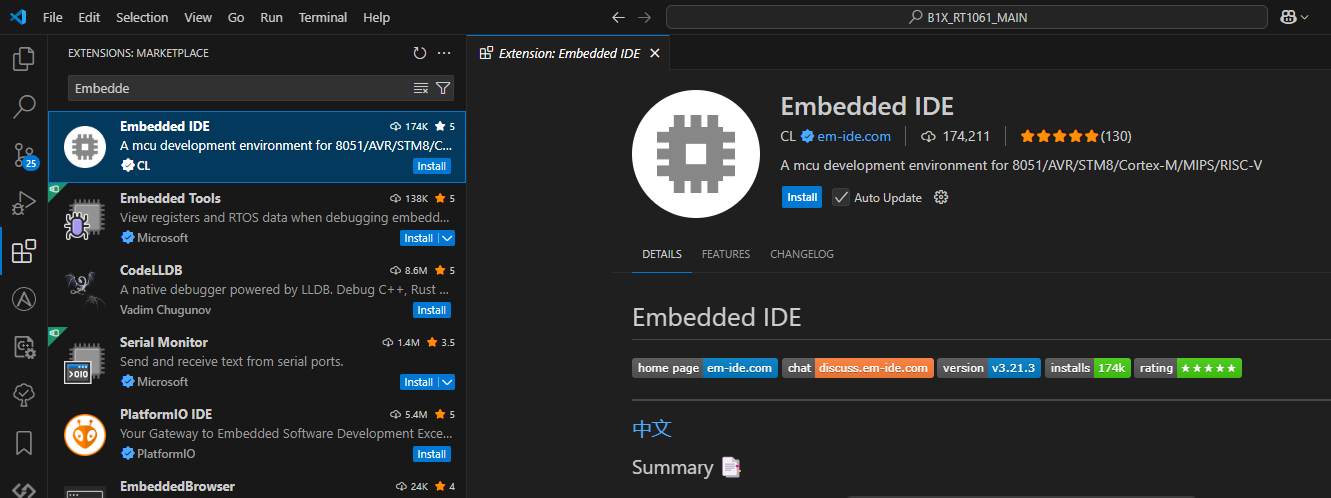
Task: Go forward with the right arrow
Action: (644, 17)
